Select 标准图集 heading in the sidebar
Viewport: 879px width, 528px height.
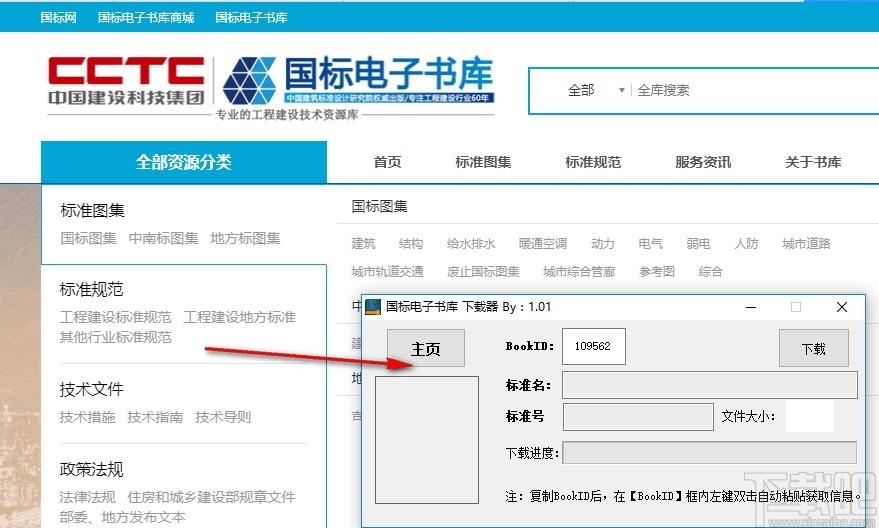[x=92, y=210]
